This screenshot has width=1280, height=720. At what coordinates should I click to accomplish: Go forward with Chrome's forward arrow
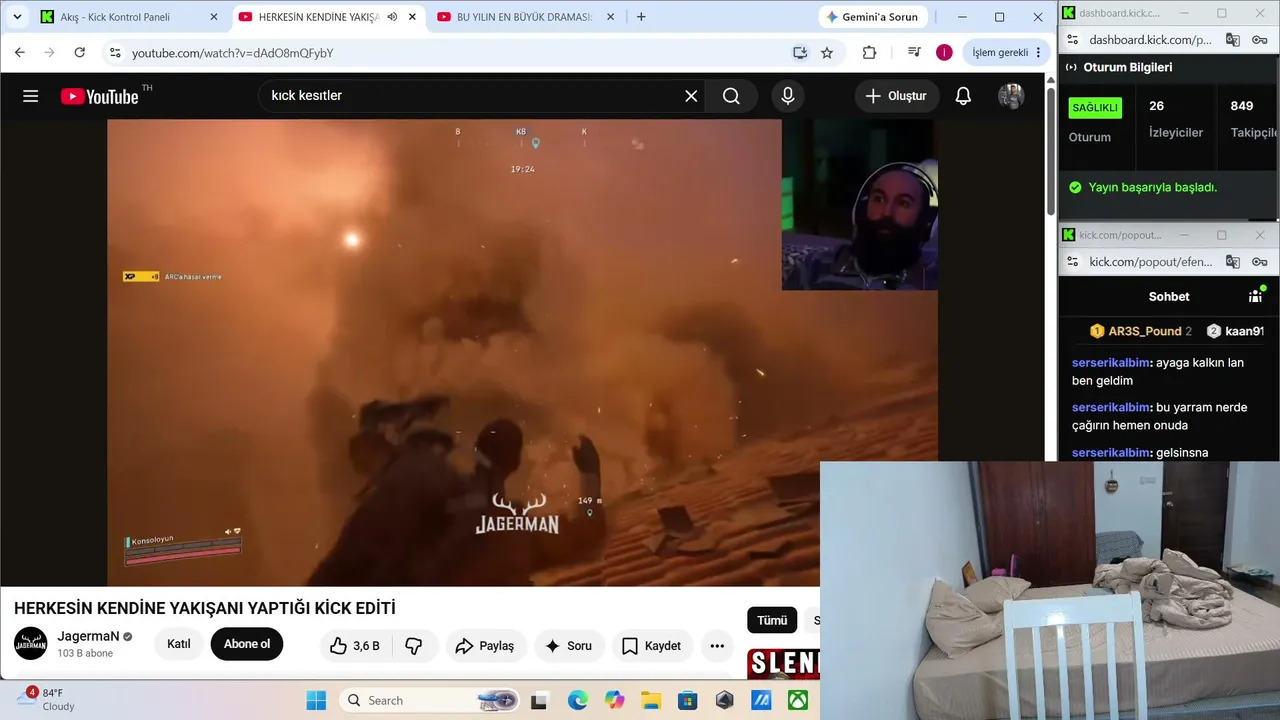coord(50,53)
